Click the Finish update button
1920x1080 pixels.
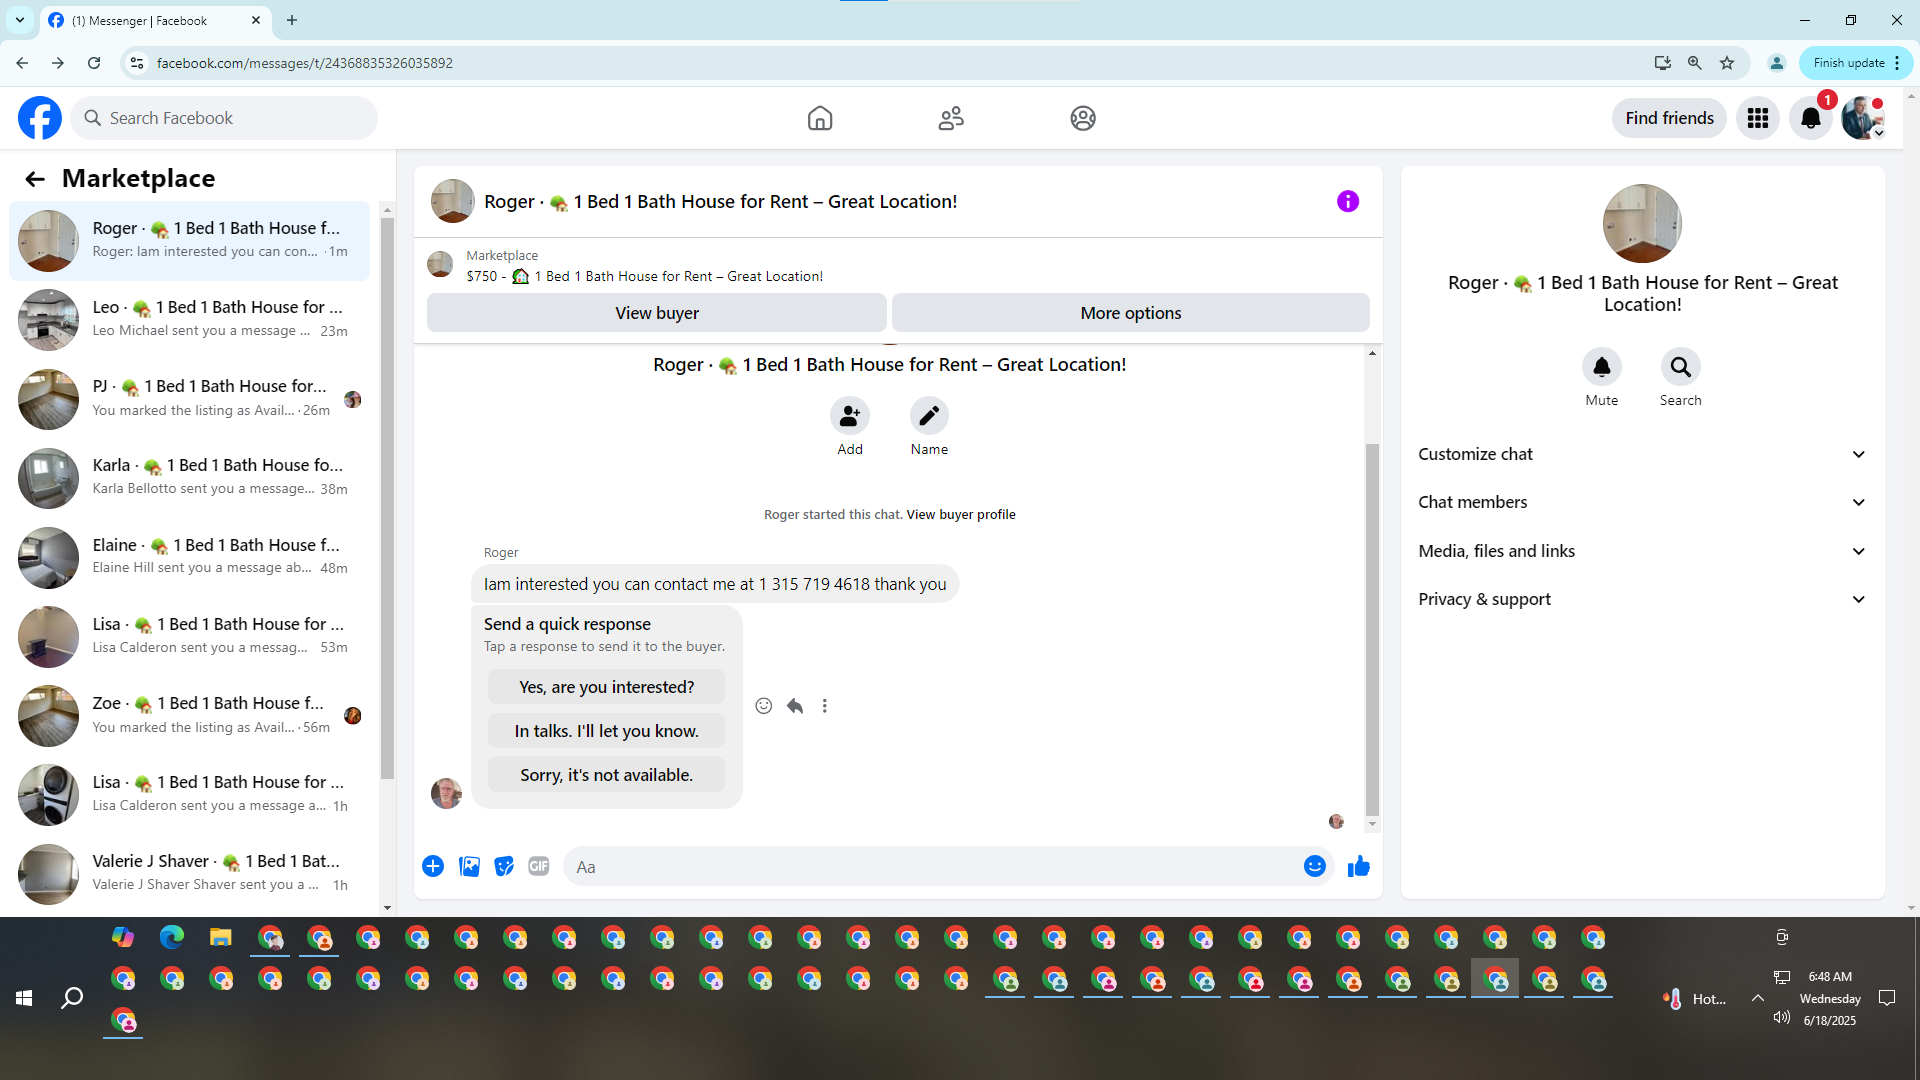pos(1856,63)
